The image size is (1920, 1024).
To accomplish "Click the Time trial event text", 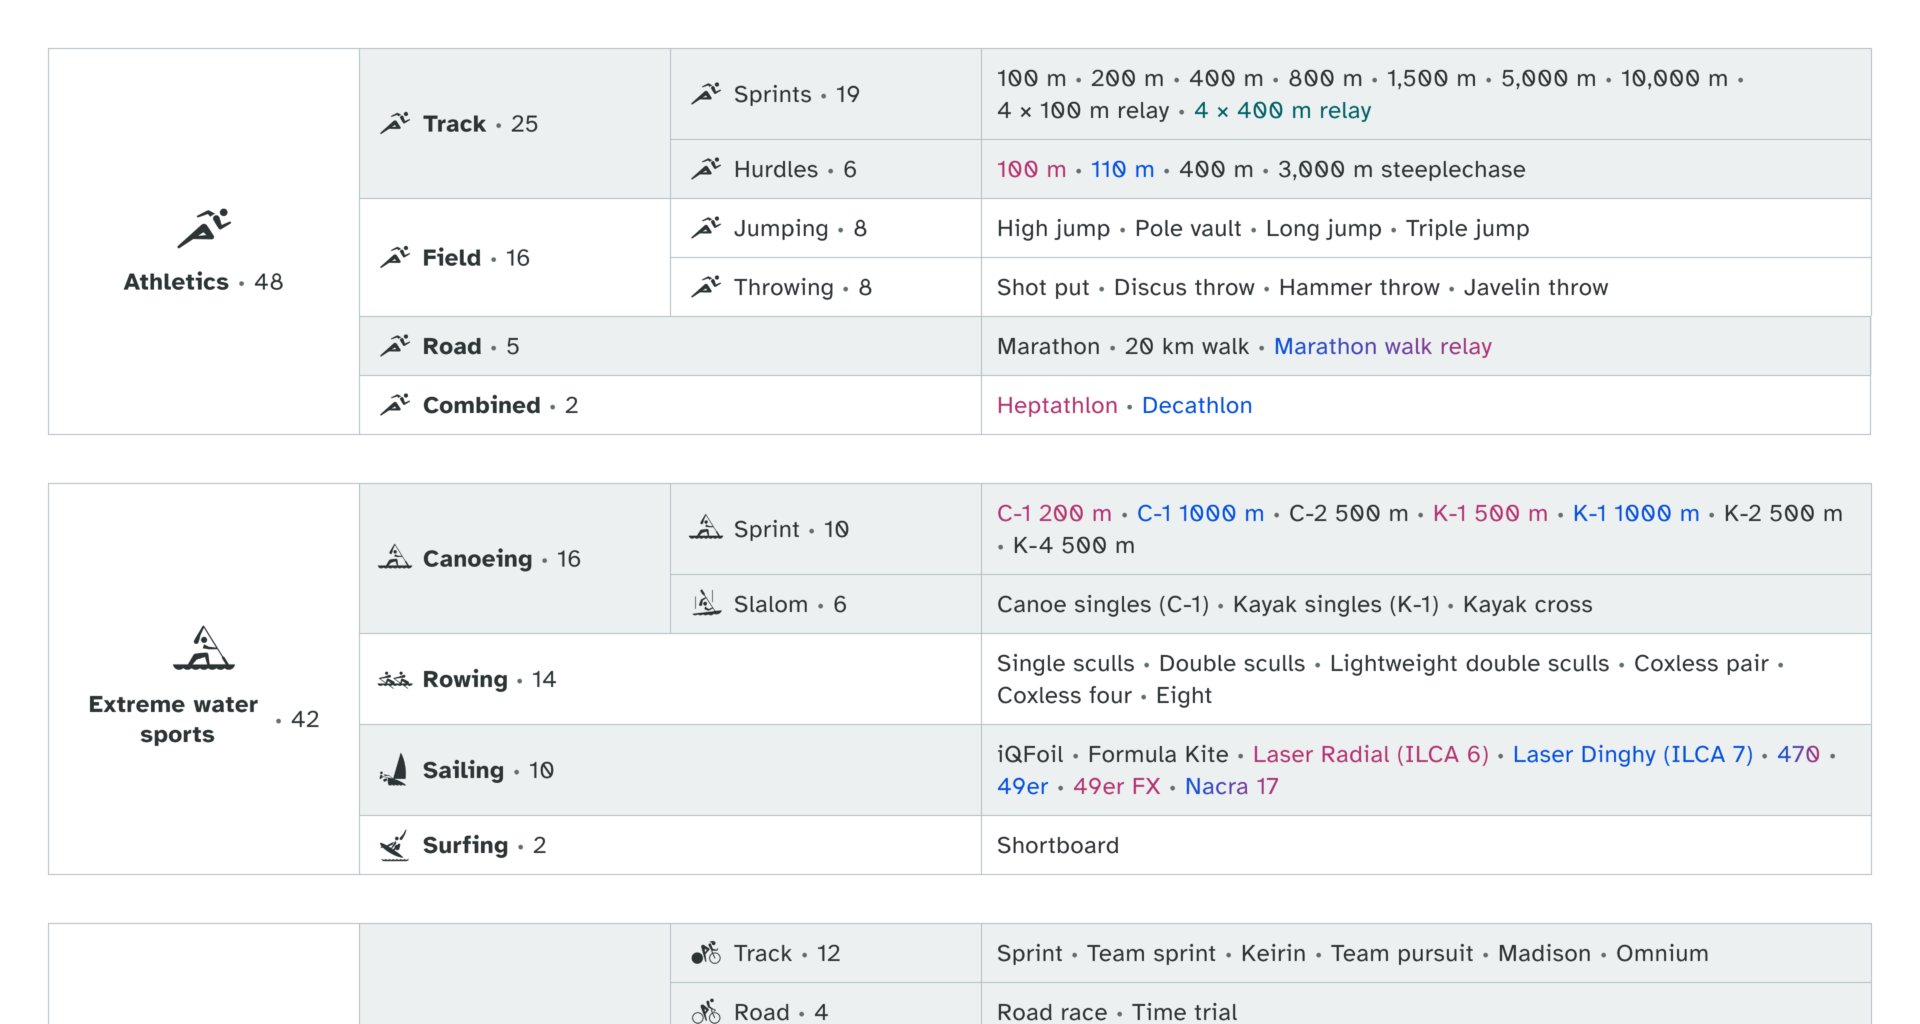I will (x=1184, y=1012).
